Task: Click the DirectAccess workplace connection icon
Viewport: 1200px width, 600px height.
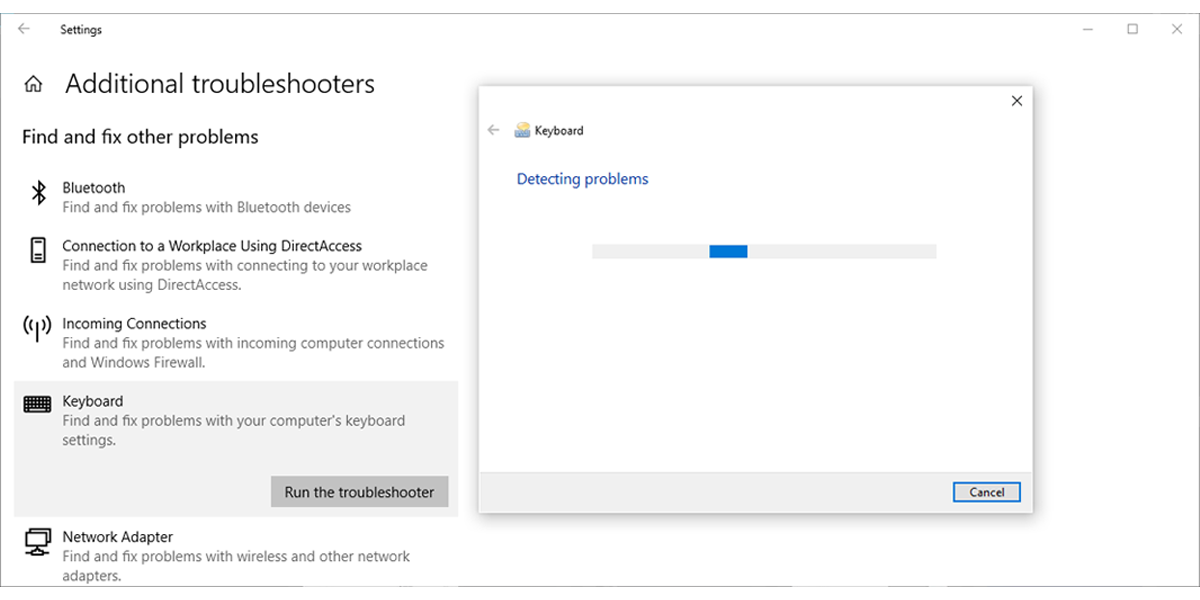Action: (x=38, y=250)
